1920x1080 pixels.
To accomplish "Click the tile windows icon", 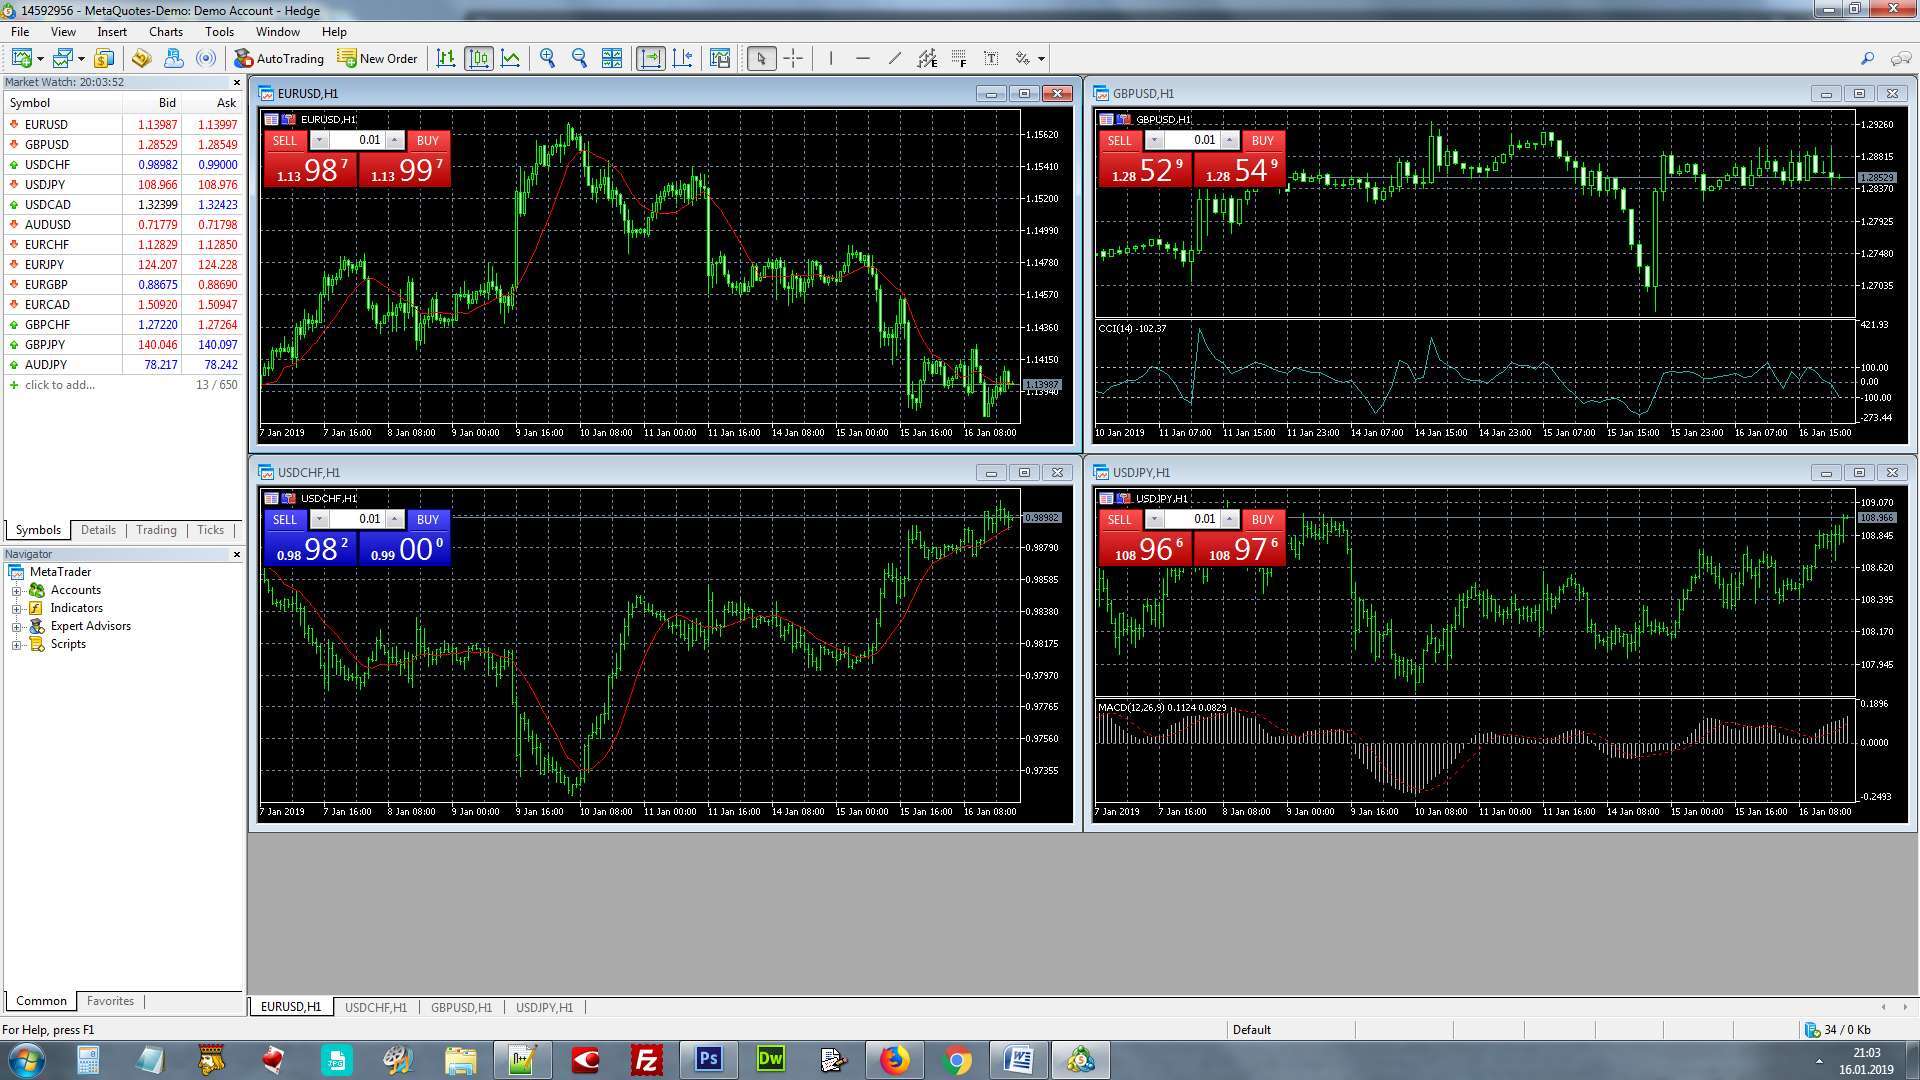I will coord(612,59).
